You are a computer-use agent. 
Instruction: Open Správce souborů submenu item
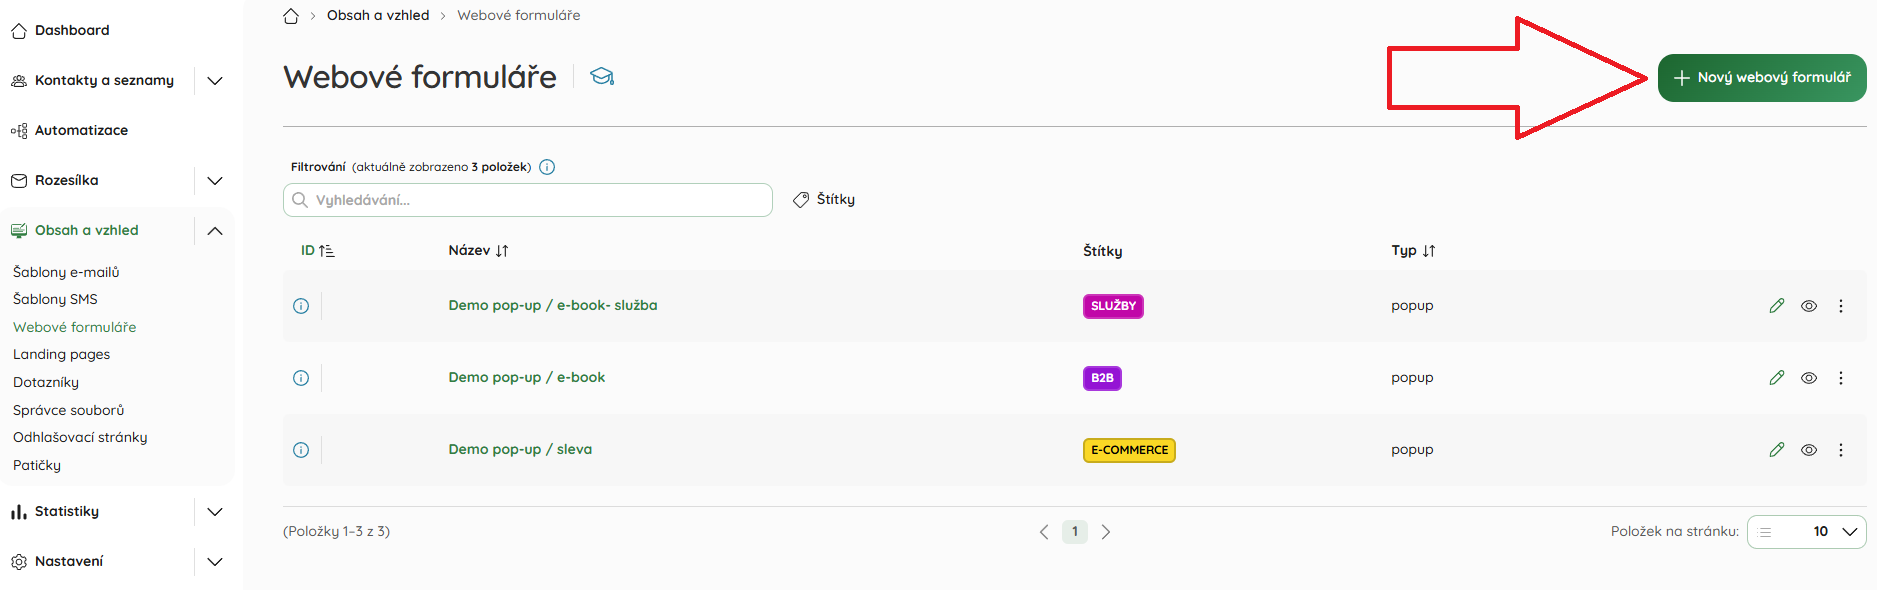[69, 410]
